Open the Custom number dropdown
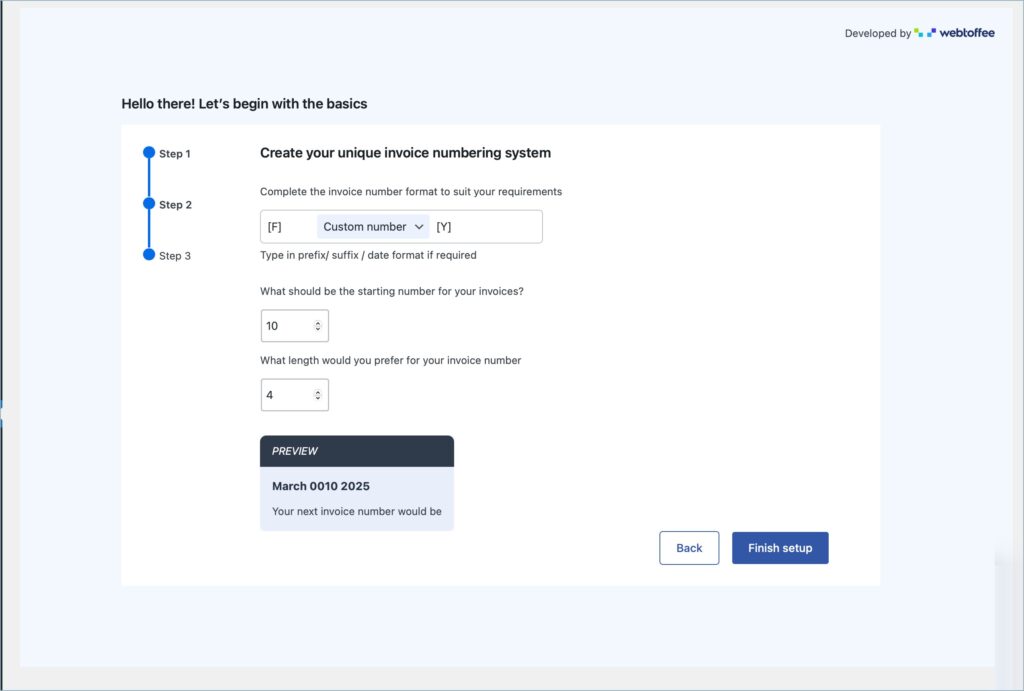The image size is (1024, 691). pyautogui.click(x=373, y=227)
